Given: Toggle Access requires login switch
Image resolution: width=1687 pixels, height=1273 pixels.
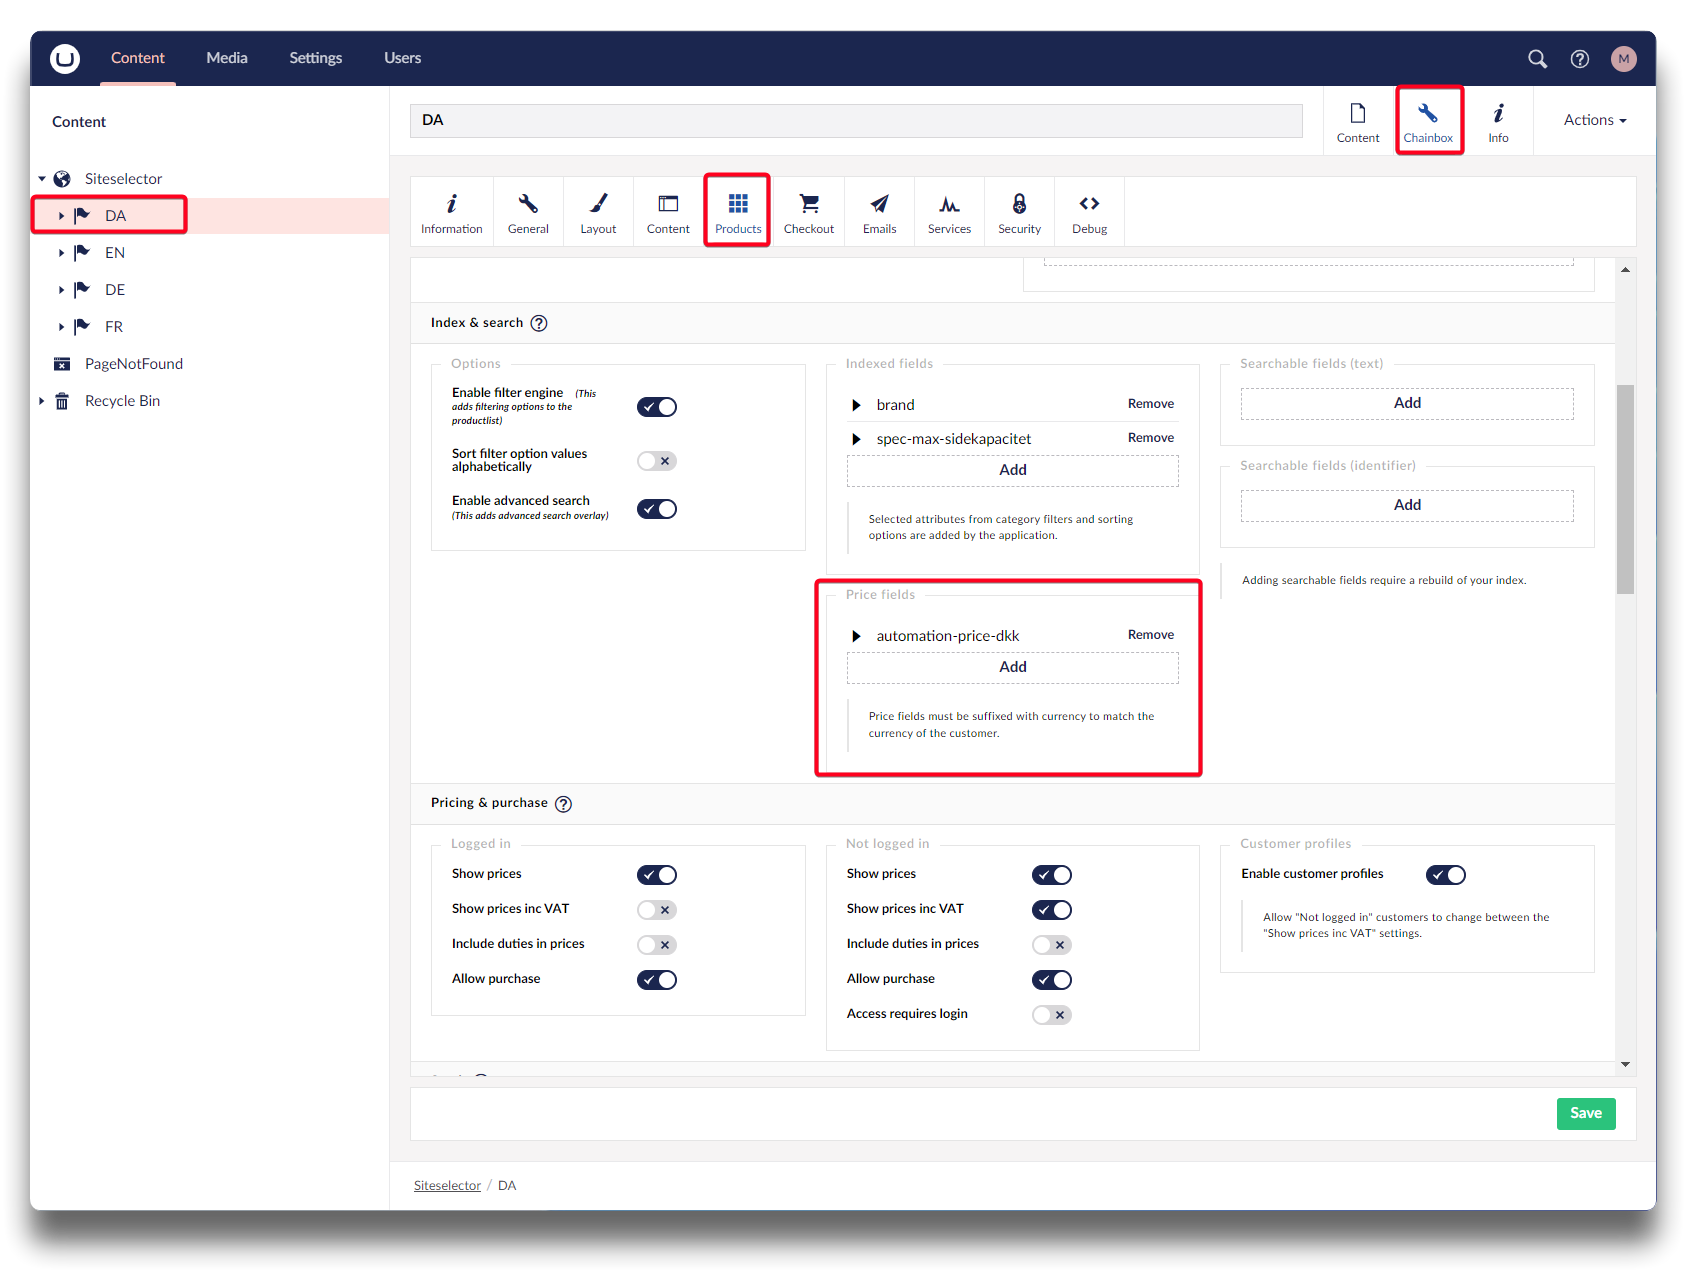Looking at the screenshot, I should click(1051, 1015).
